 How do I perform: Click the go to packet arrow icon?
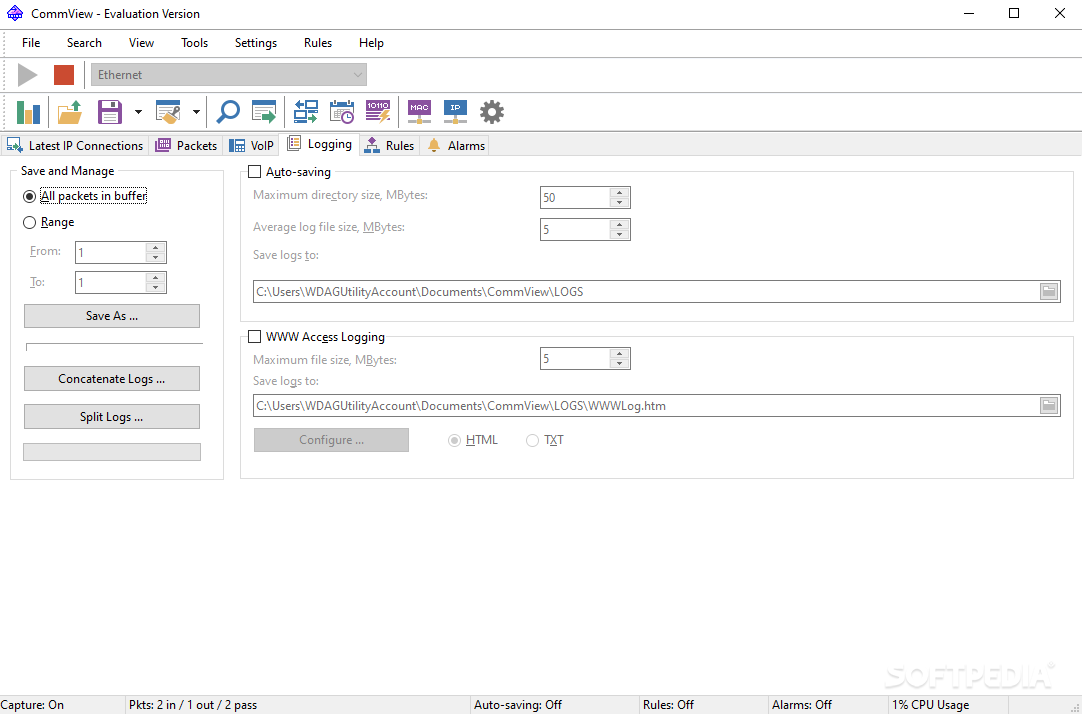264,112
